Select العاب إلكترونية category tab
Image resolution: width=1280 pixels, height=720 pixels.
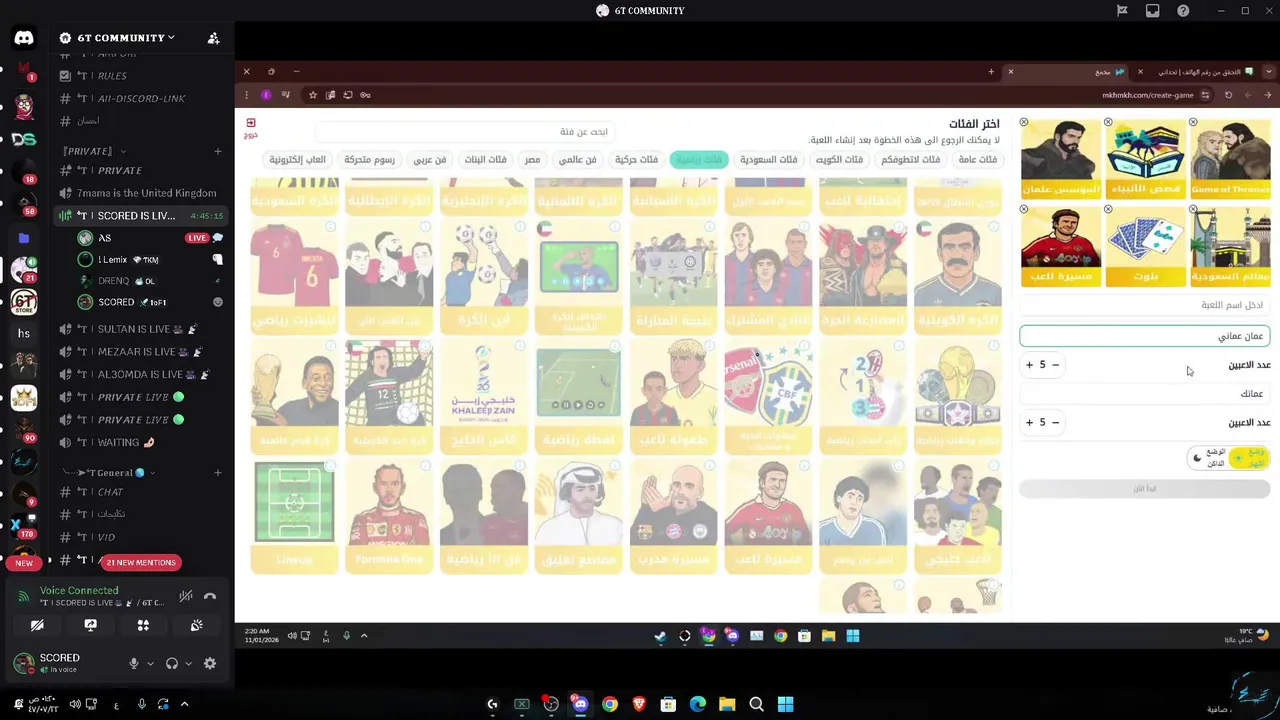tap(297, 160)
